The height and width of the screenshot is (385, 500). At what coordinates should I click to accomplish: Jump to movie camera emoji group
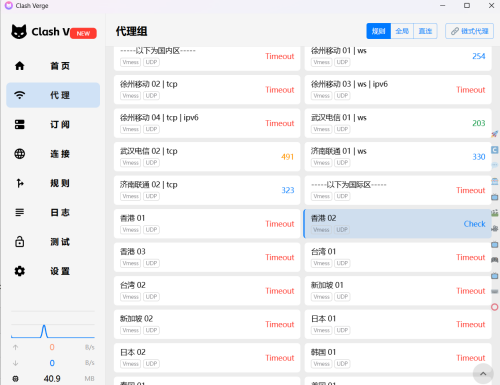tap(495, 228)
